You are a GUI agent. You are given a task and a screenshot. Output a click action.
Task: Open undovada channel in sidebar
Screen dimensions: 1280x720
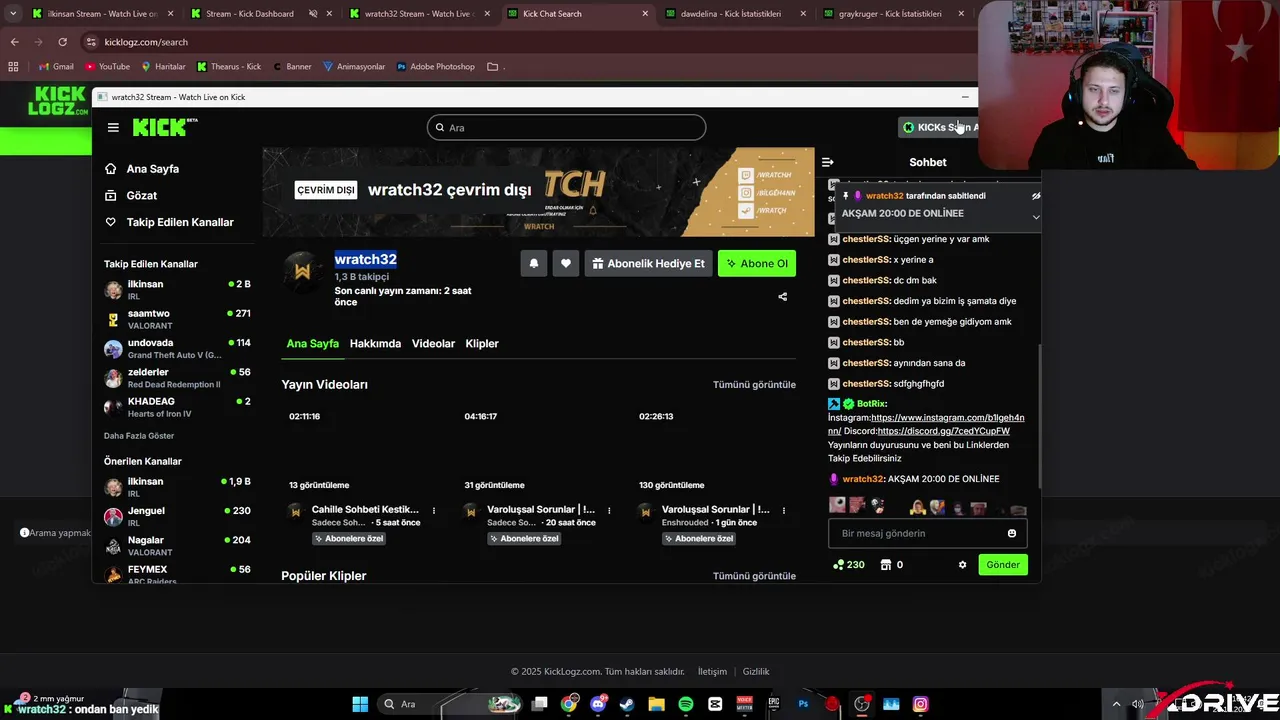tap(177, 349)
